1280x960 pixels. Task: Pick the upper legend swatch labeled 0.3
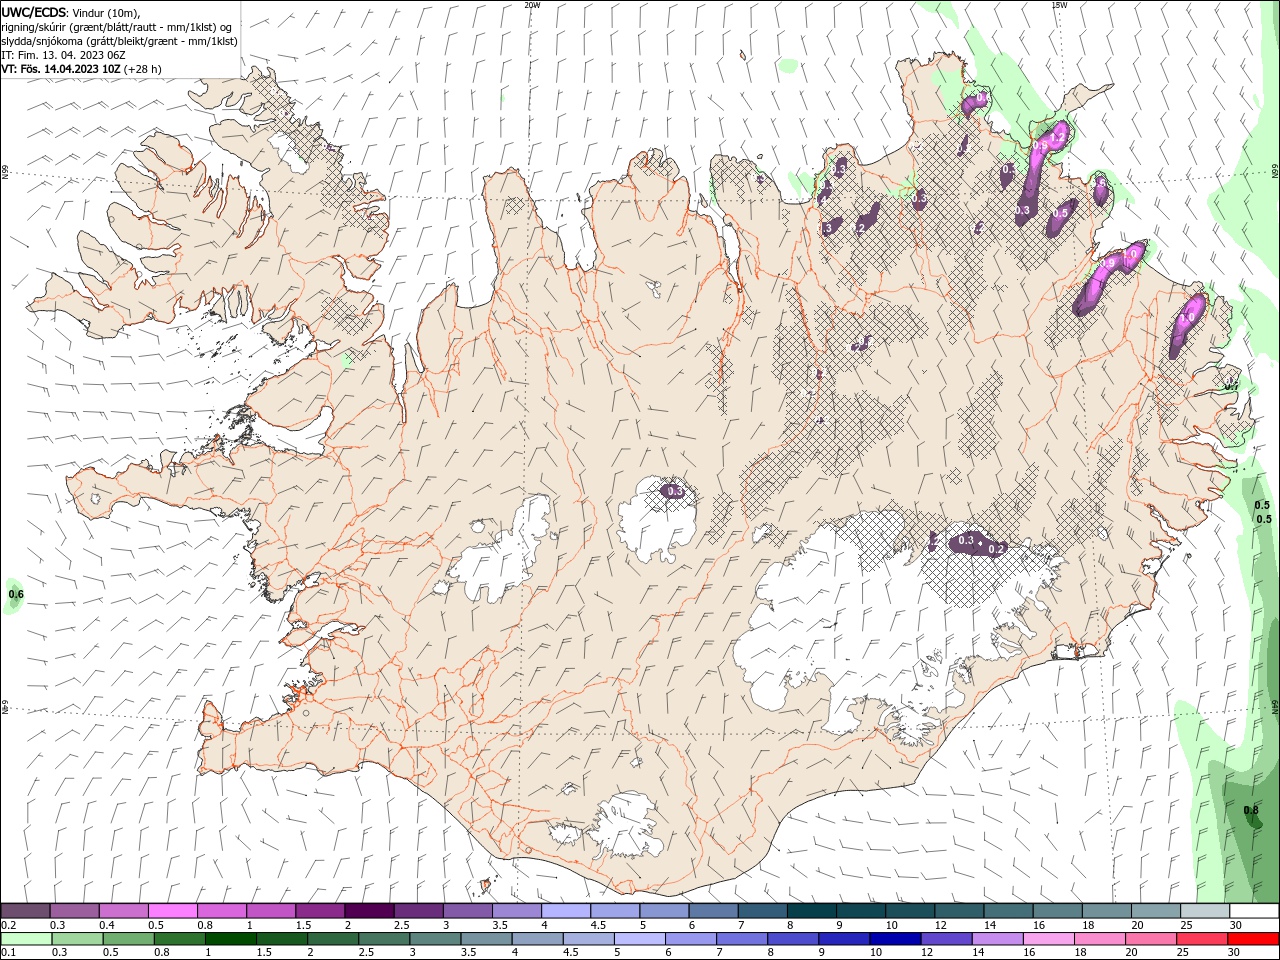coord(74,910)
